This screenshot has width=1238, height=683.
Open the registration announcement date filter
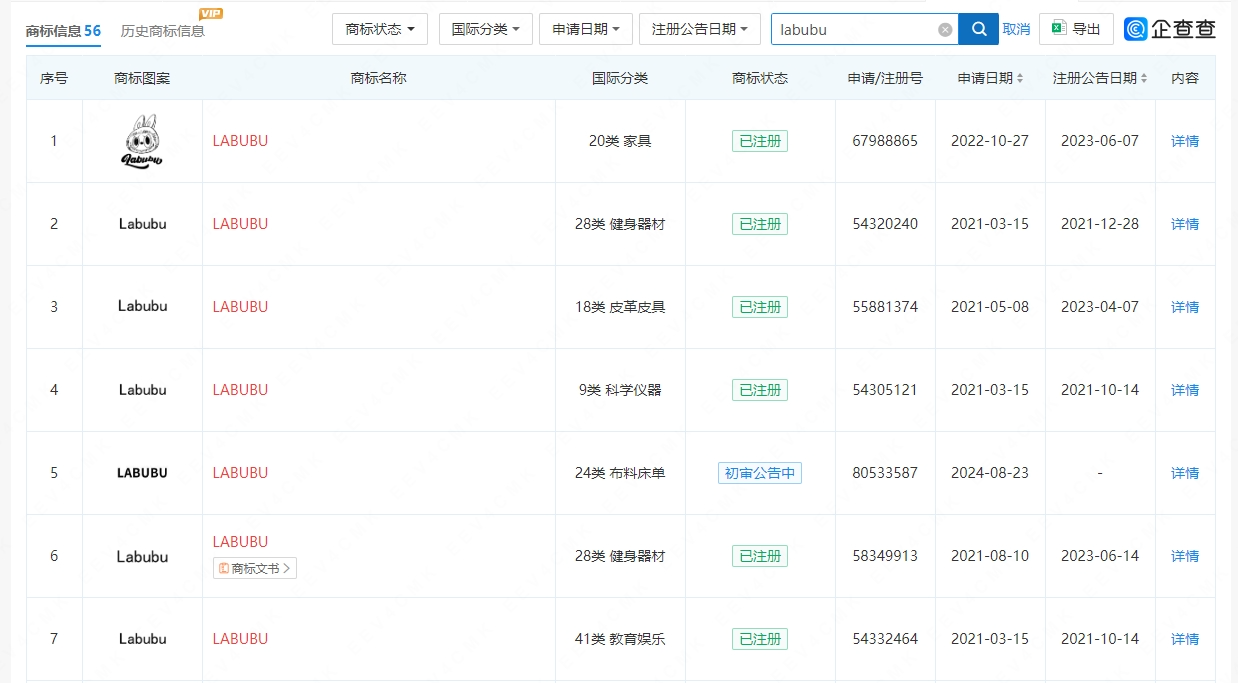coord(699,29)
